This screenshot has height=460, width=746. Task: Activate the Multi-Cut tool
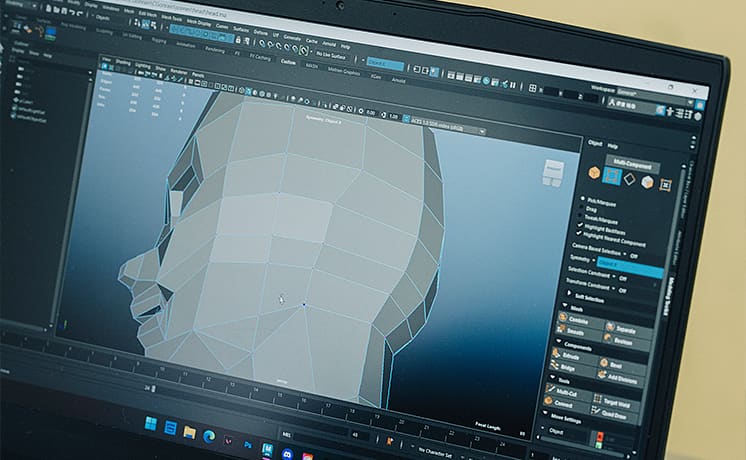(567, 393)
